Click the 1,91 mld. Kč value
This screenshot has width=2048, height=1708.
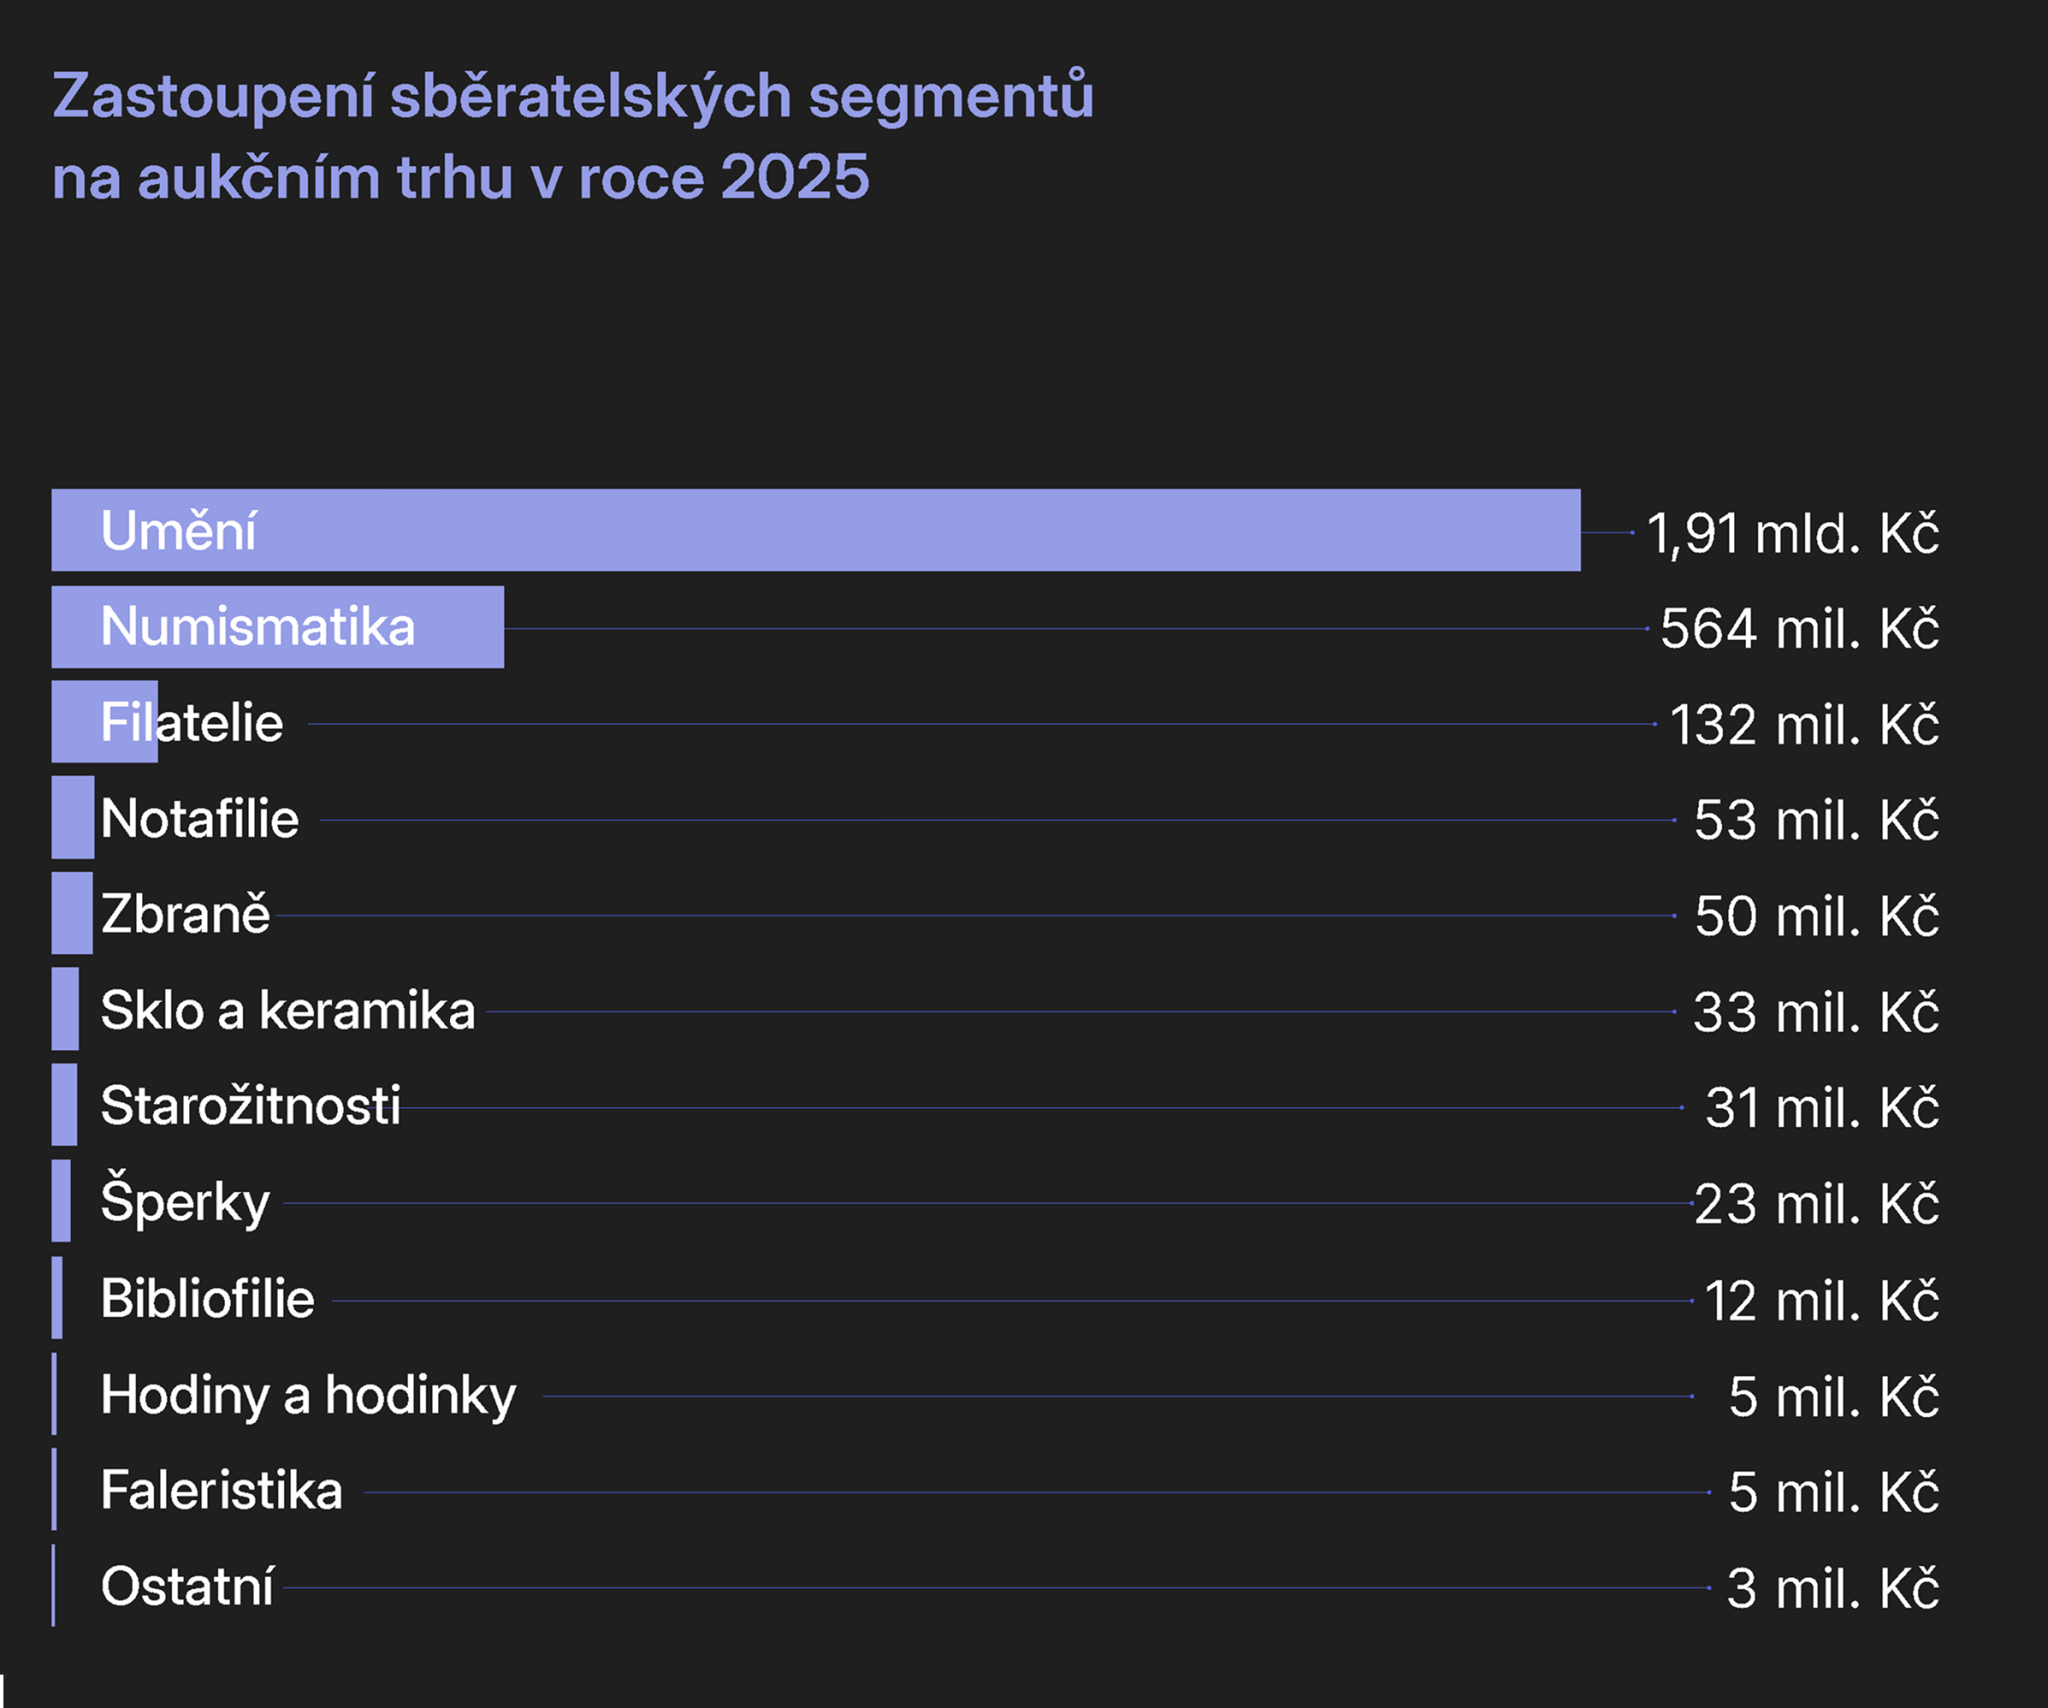[1792, 533]
